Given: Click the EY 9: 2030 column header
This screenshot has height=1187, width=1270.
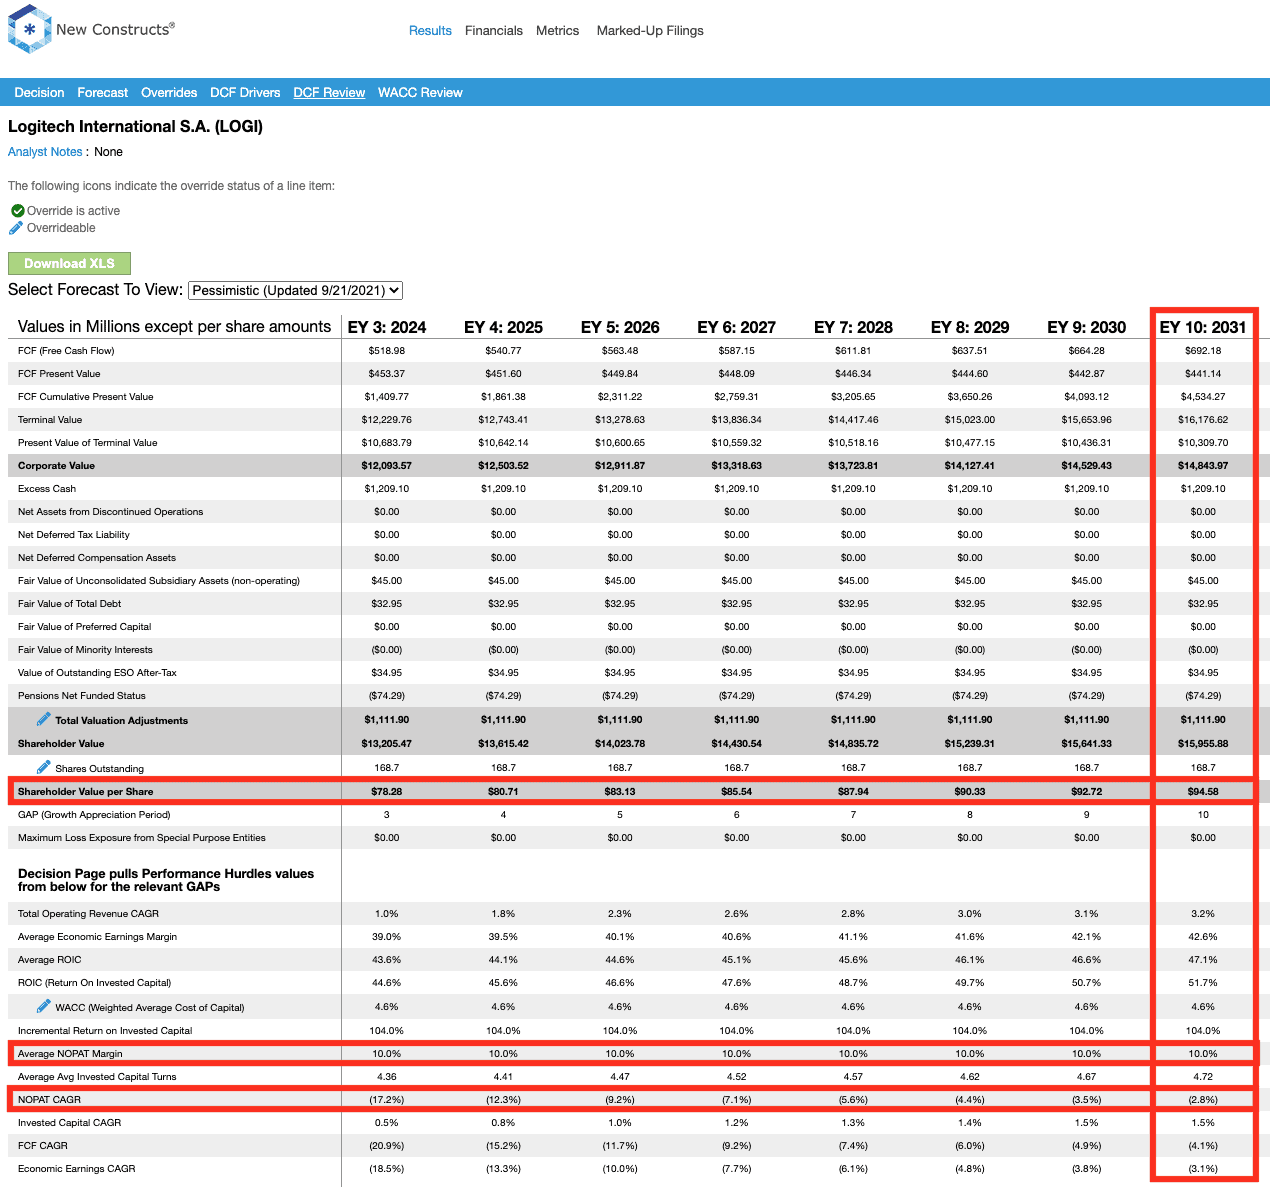Looking at the screenshot, I should coord(1087,327).
